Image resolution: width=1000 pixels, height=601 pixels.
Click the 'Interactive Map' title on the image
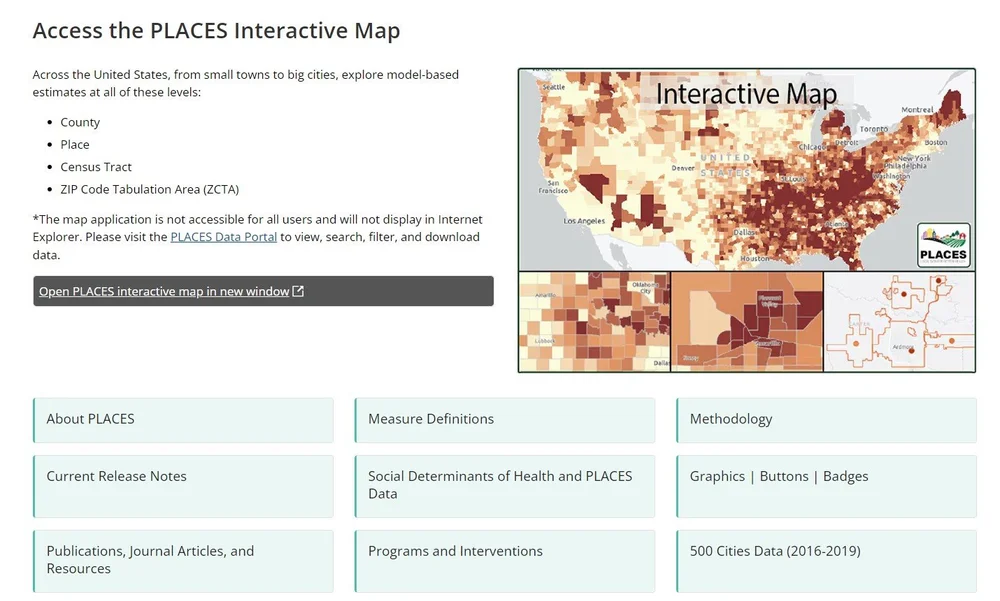[x=746, y=94]
